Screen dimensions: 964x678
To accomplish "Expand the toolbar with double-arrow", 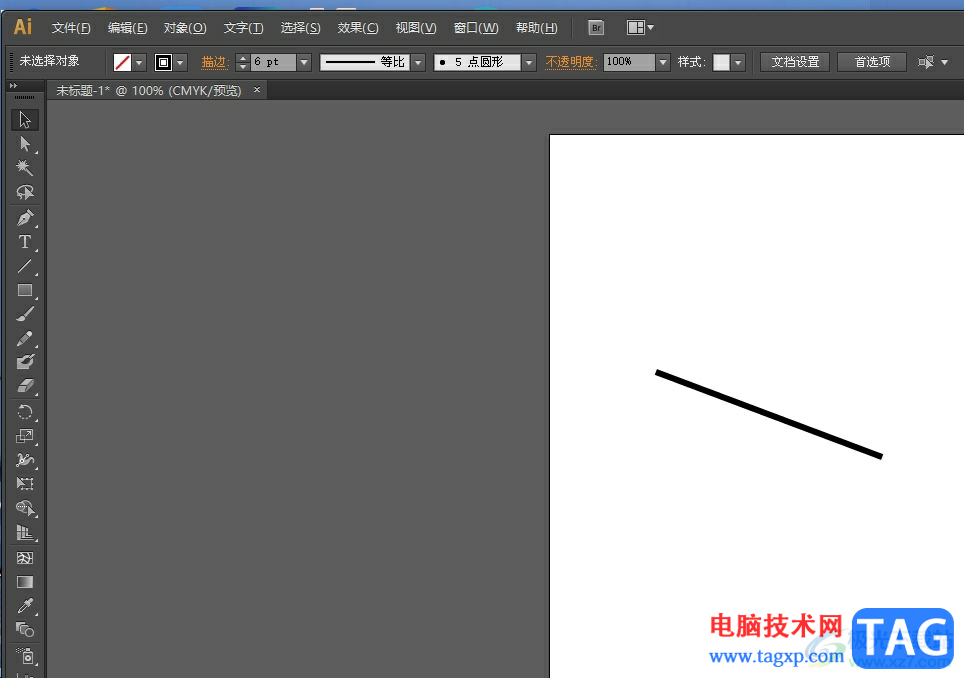I will [14, 85].
